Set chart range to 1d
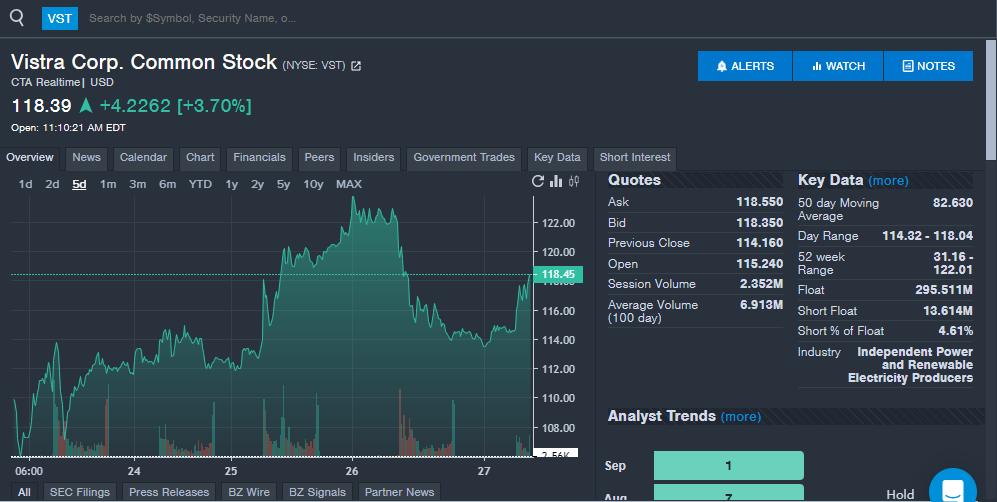Image resolution: width=997 pixels, height=502 pixels. coord(25,184)
